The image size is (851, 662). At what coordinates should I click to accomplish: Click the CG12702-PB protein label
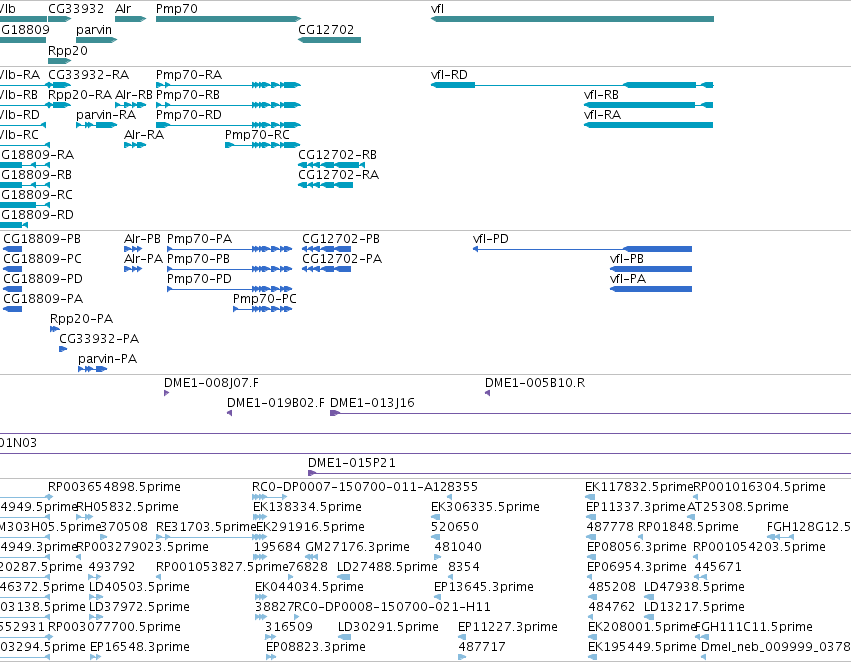pos(341,239)
